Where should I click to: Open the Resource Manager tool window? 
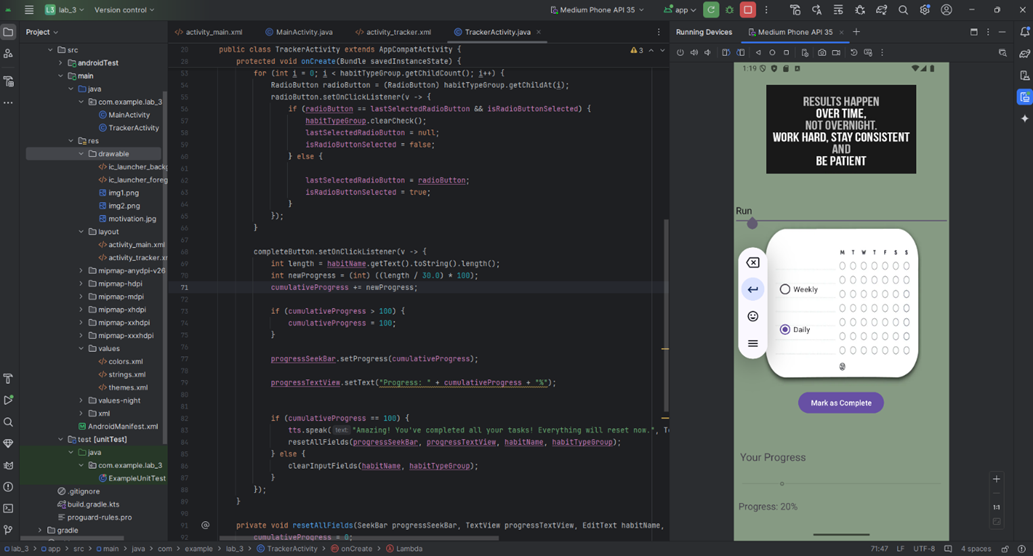click(x=9, y=53)
